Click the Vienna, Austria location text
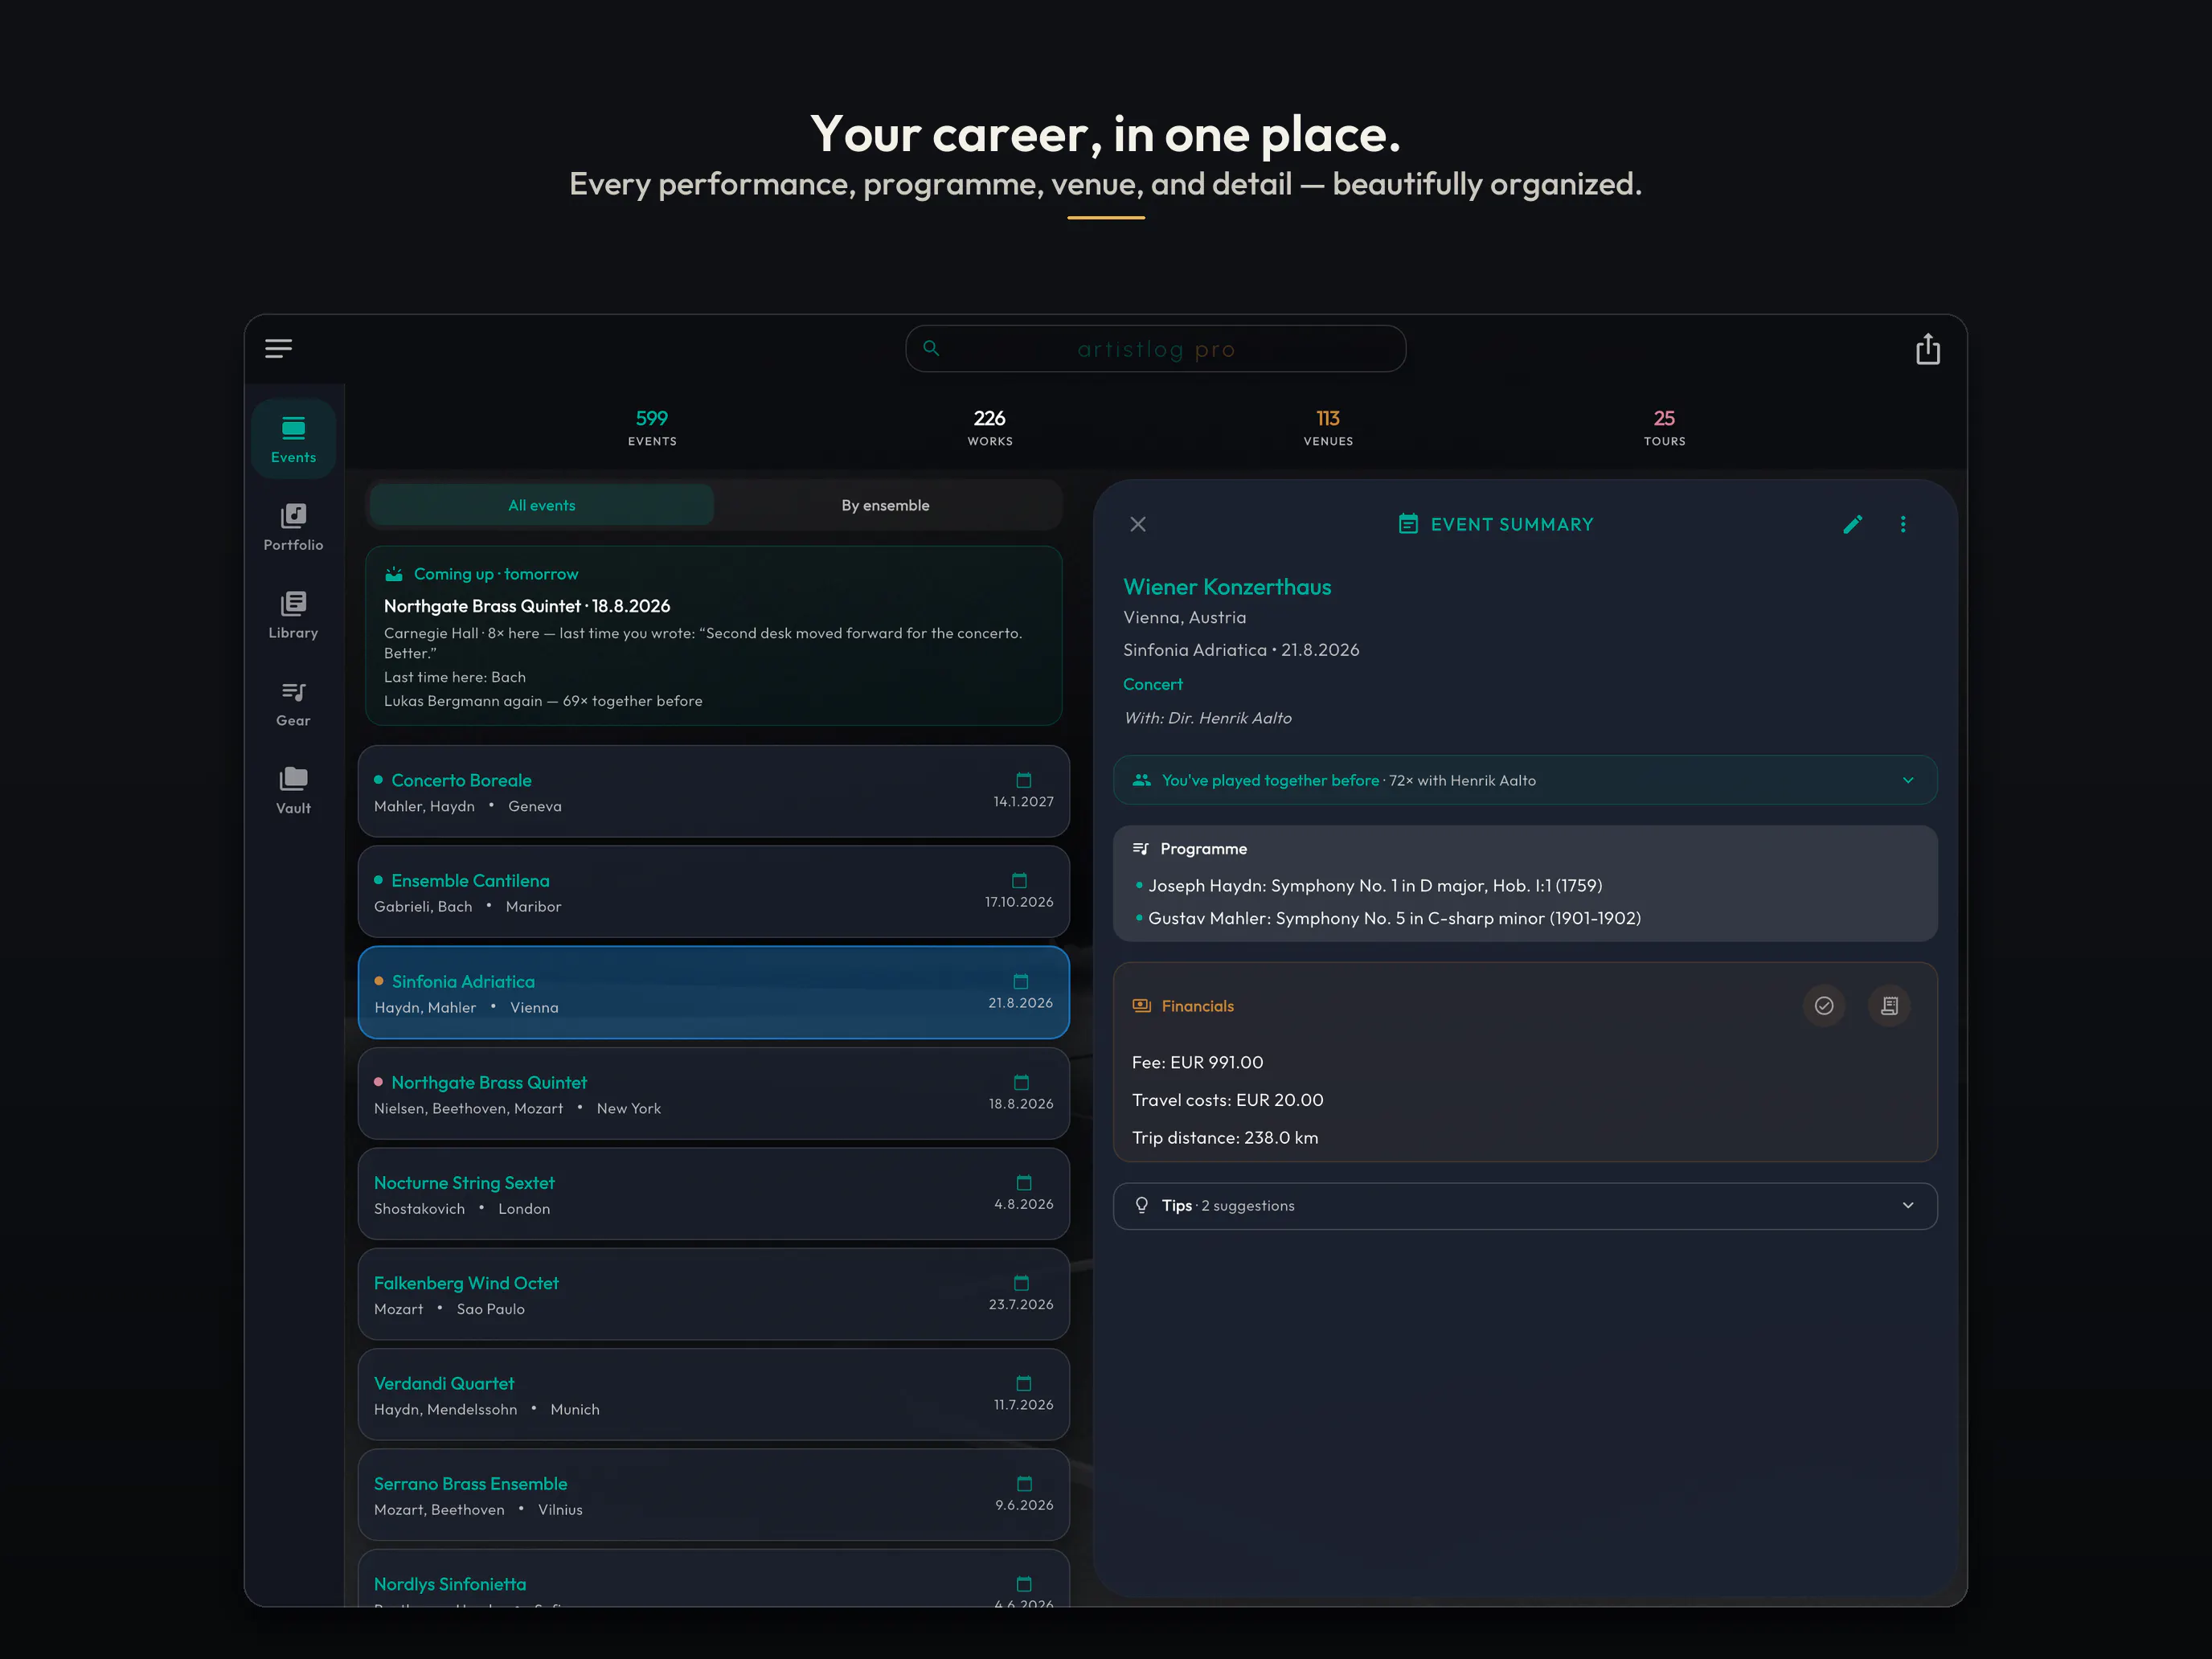 tap(1184, 617)
